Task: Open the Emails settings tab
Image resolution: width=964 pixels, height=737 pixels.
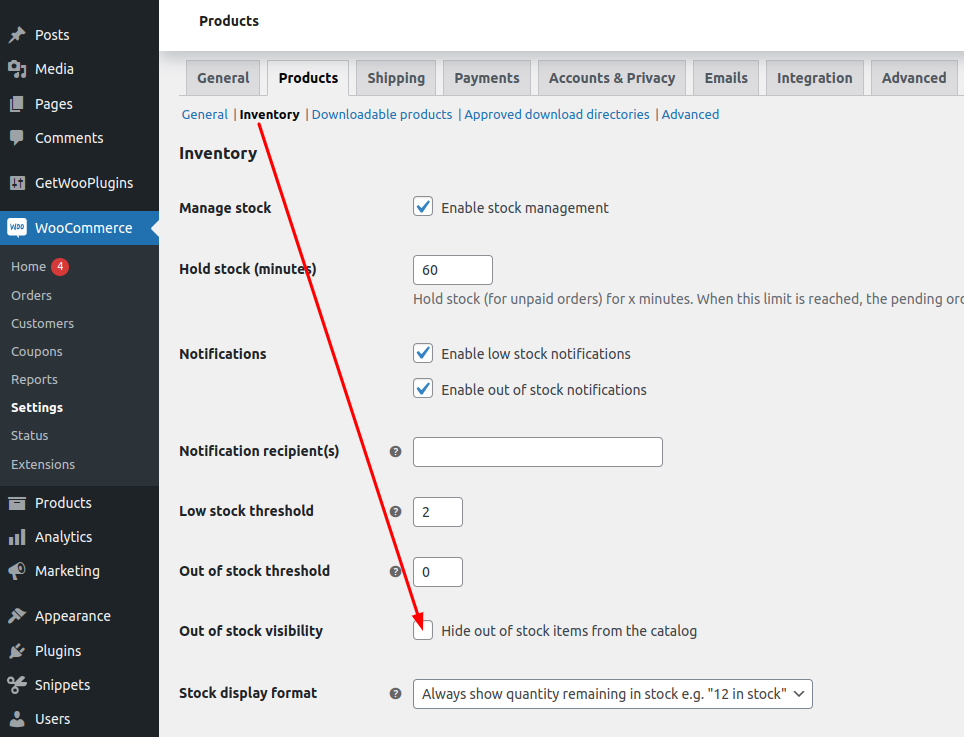Action: click(x=726, y=78)
